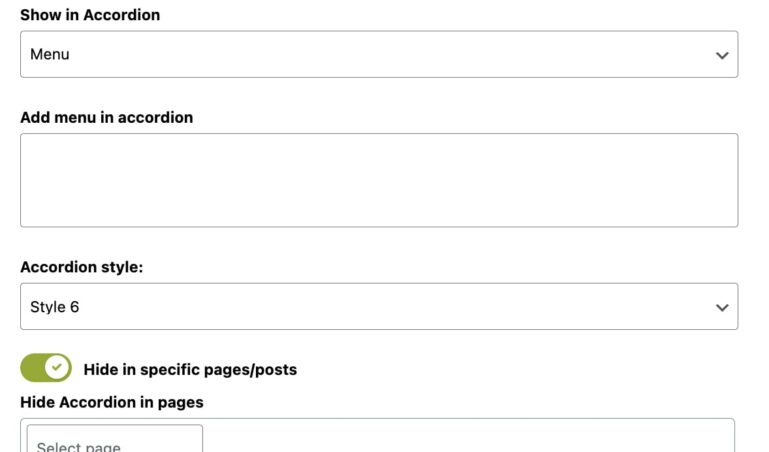Click the 'Style 6' selected value text

pyautogui.click(x=55, y=307)
